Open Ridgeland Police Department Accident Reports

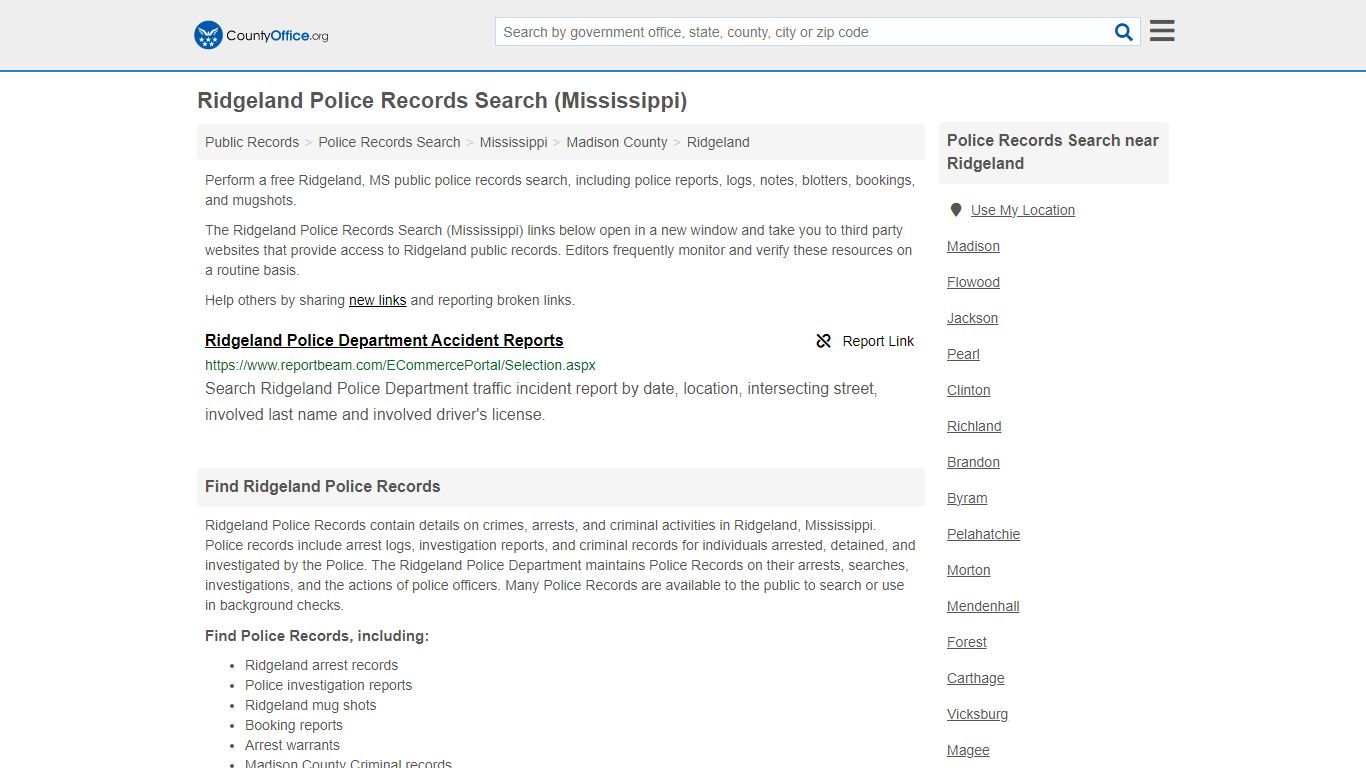pyautogui.click(x=384, y=340)
